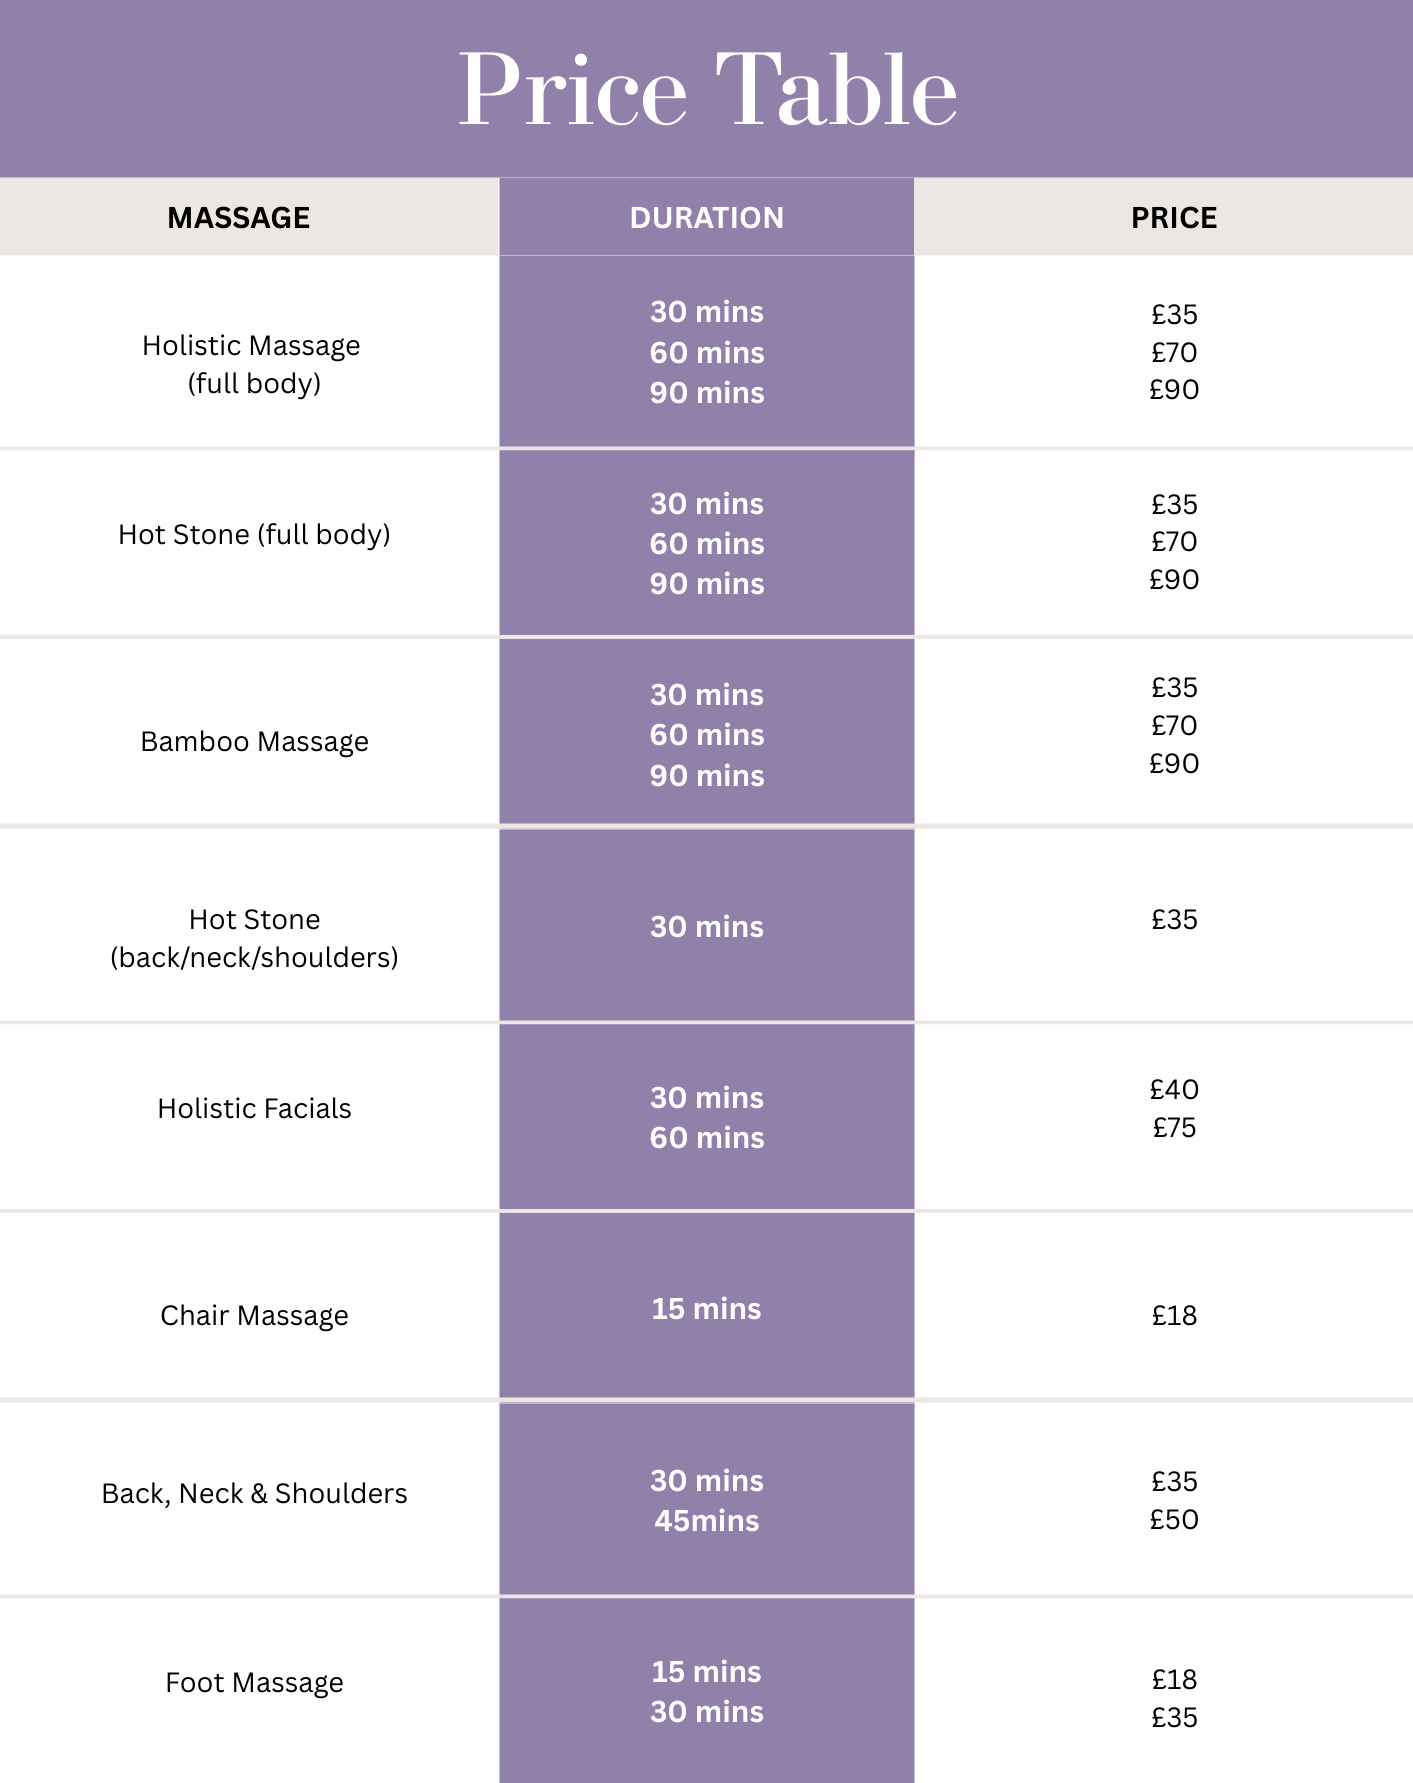
Task: Select the £40 Holistic Facials price
Action: 1174,1090
